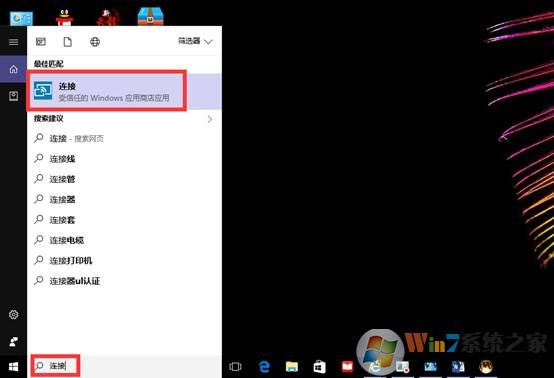Image resolution: width=554 pixels, height=378 pixels.
Task: Click the 连接 app cast icon
Action: tap(43, 91)
